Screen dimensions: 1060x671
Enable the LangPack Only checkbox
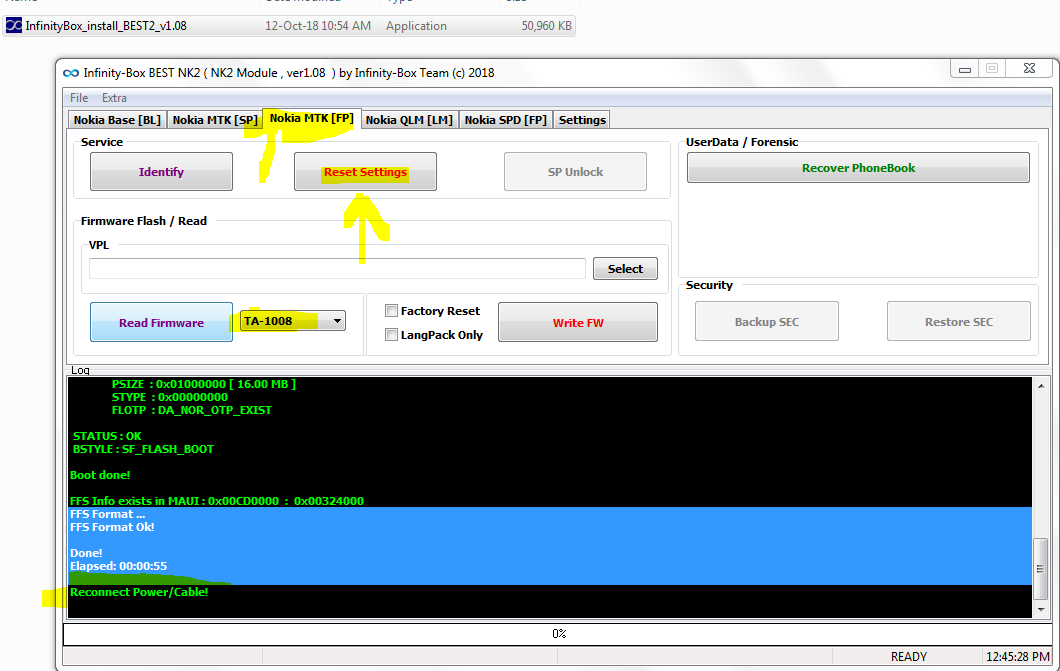391,334
